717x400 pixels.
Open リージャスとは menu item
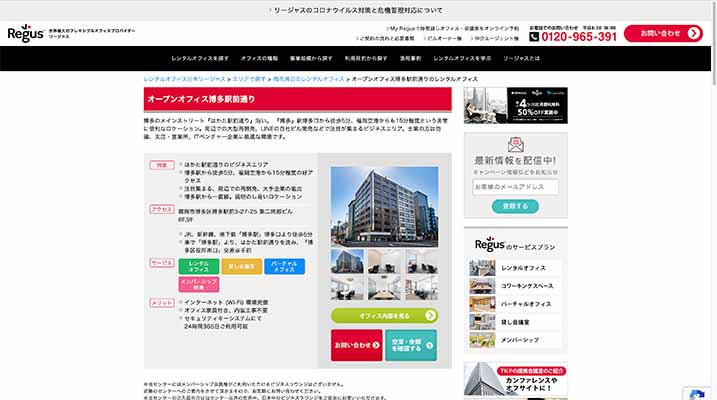(521, 59)
